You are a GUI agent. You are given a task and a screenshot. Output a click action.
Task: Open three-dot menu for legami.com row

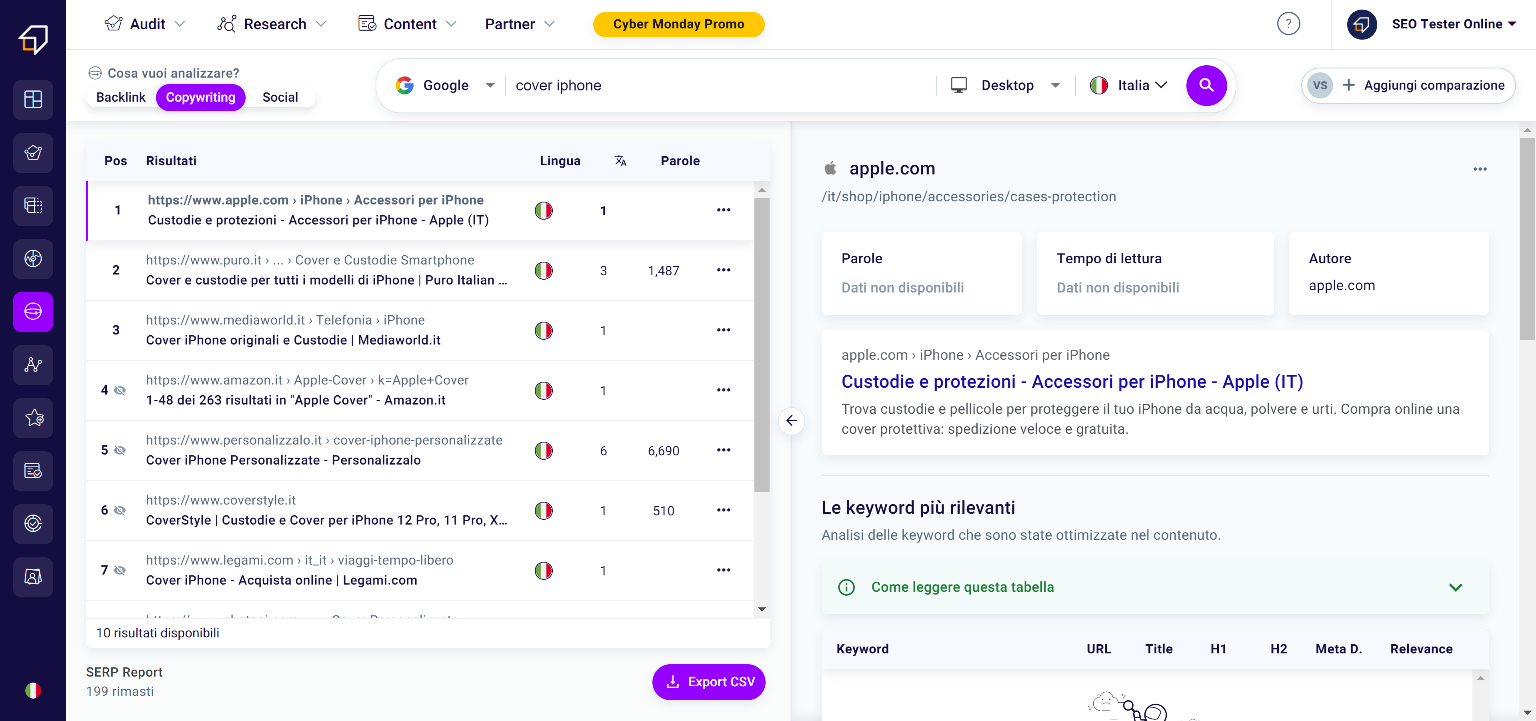point(724,570)
